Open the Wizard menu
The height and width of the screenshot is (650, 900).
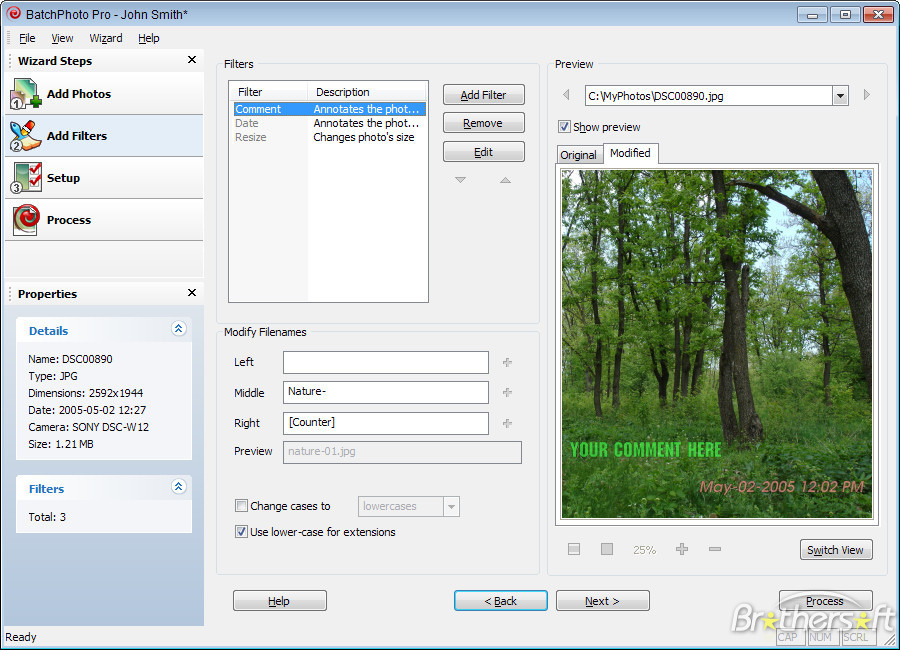pyautogui.click(x=106, y=38)
